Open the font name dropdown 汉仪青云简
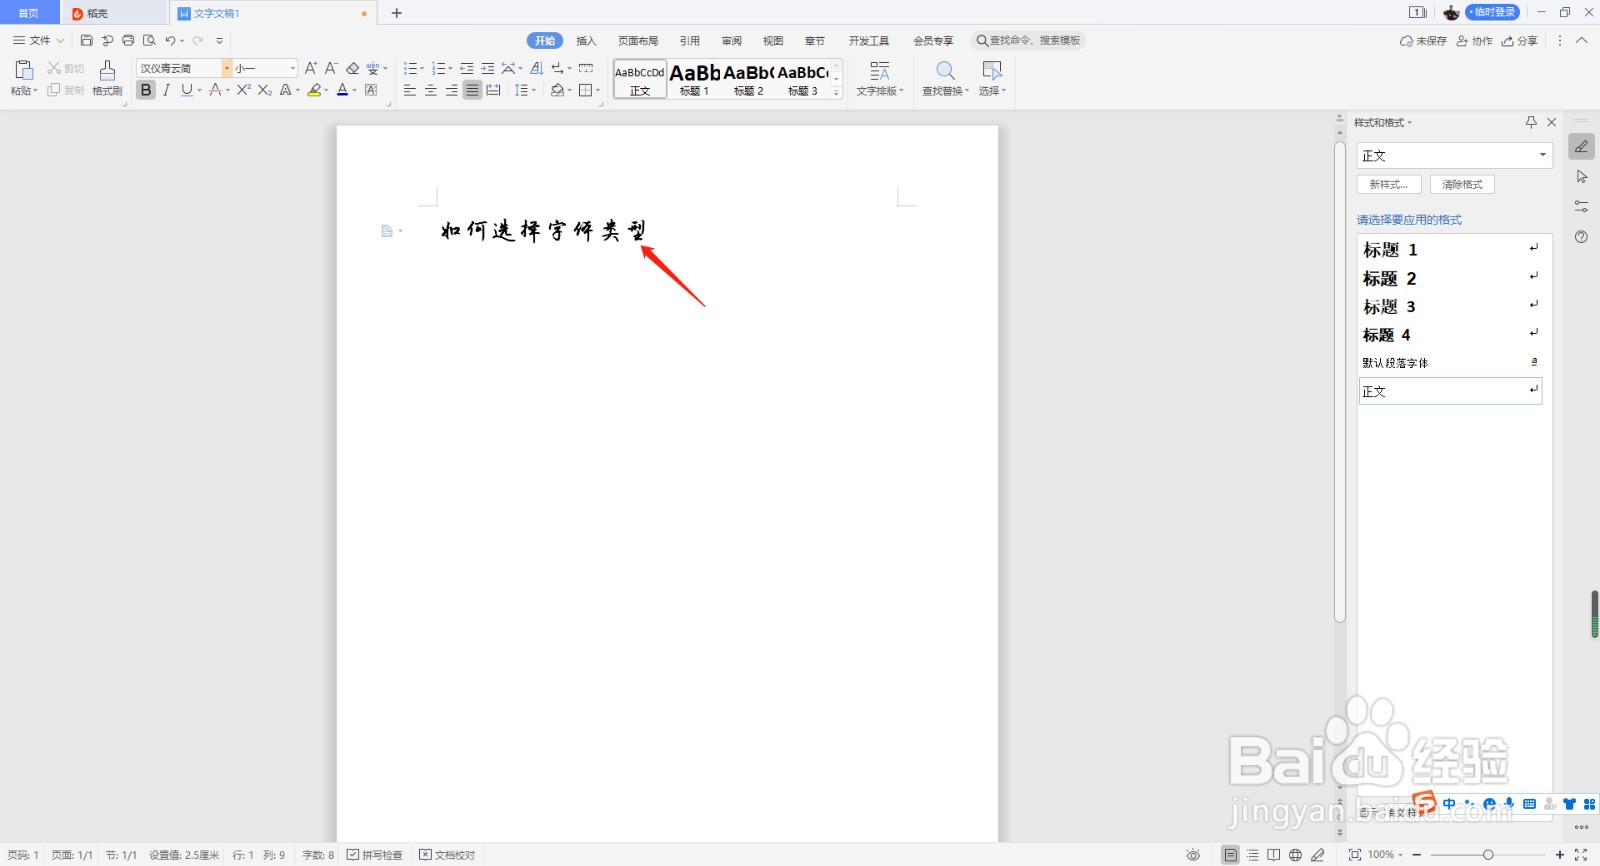This screenshot has height=866, width=1600. coord(227,68)
